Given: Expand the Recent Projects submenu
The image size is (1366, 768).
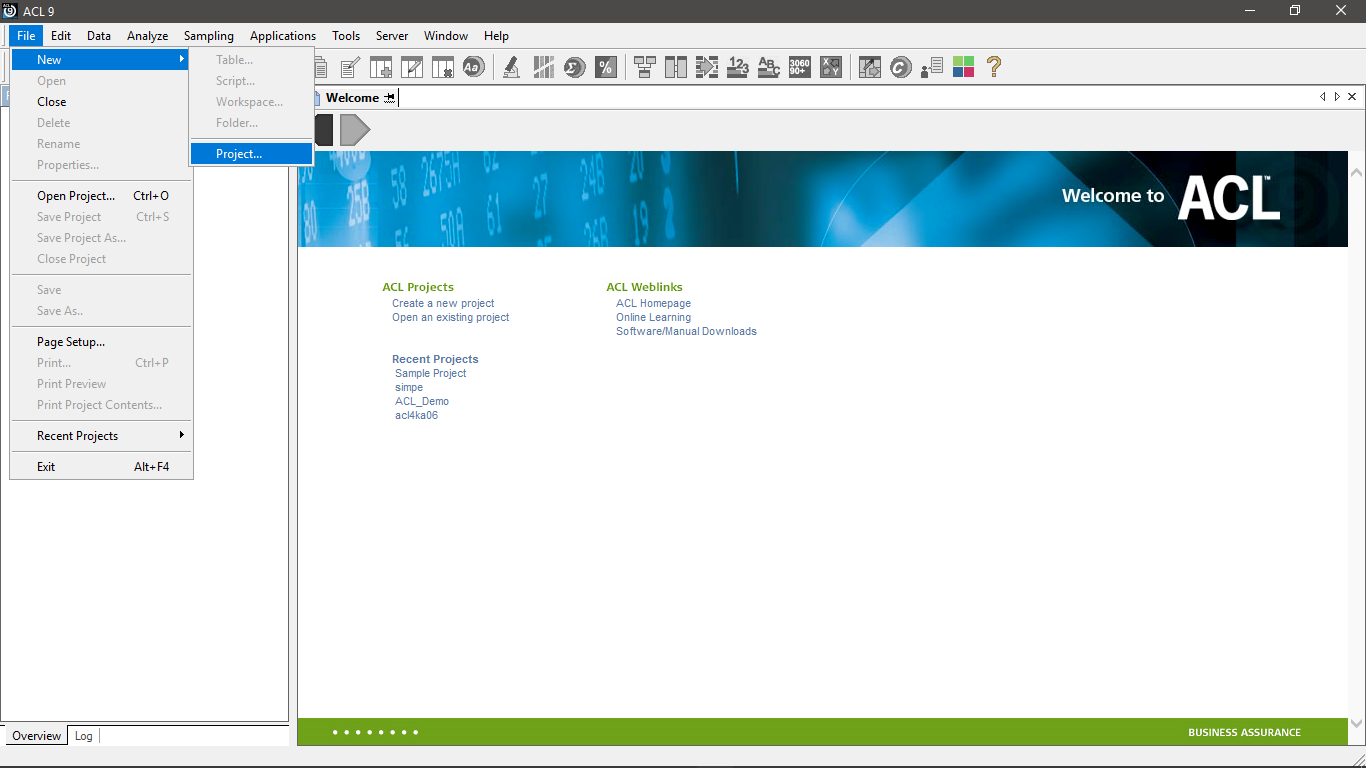Looking at the screenshot, I should 100,435.
